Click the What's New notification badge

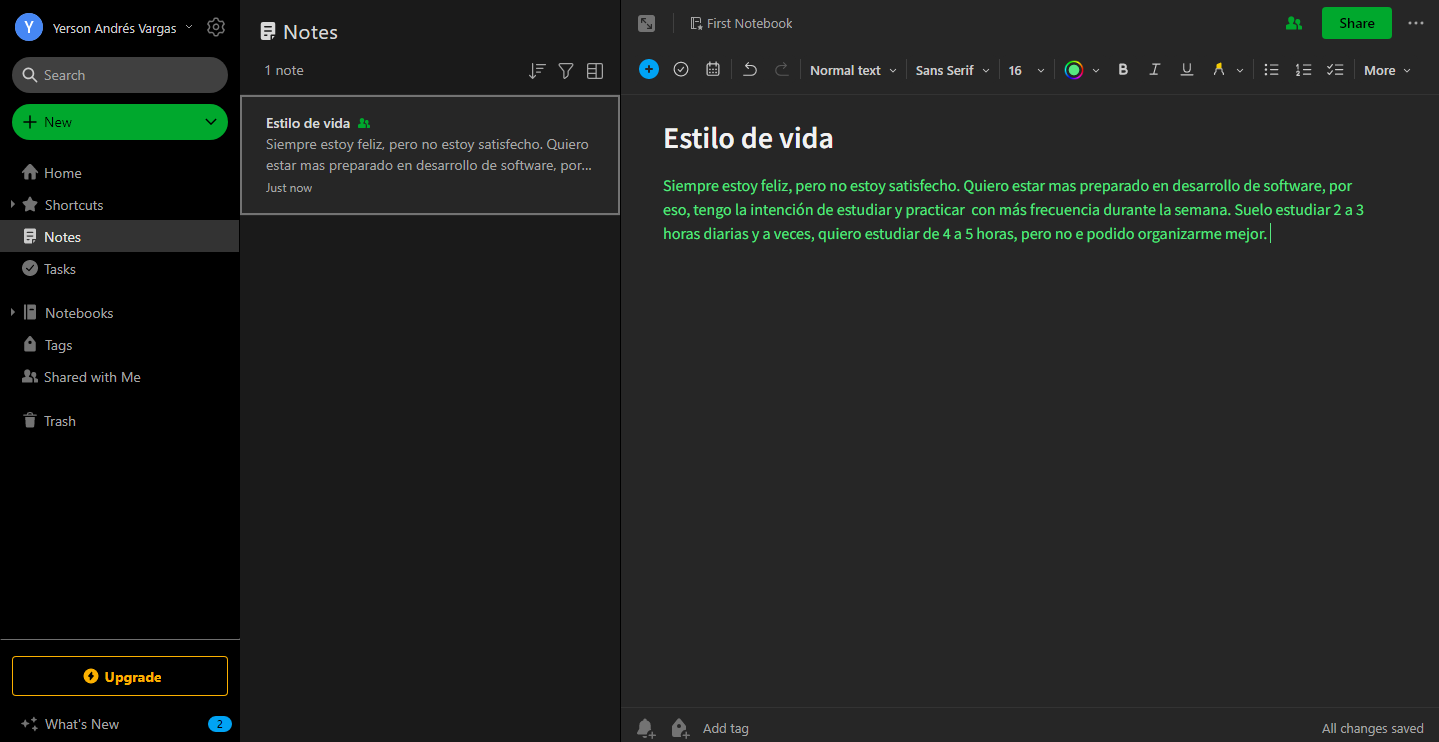pos(219,724)
